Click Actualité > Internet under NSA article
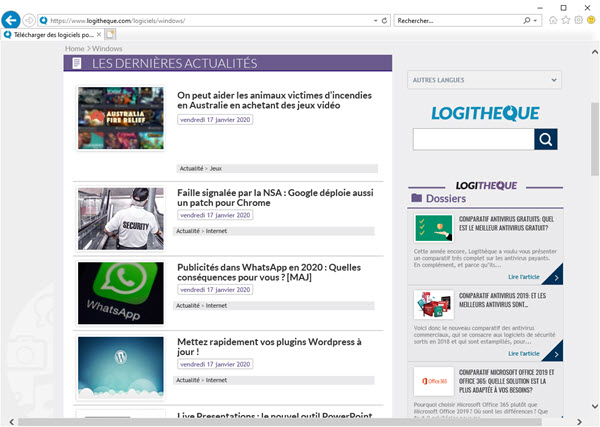The height and width of the screenshot is (427, 600). click(201, 231)
